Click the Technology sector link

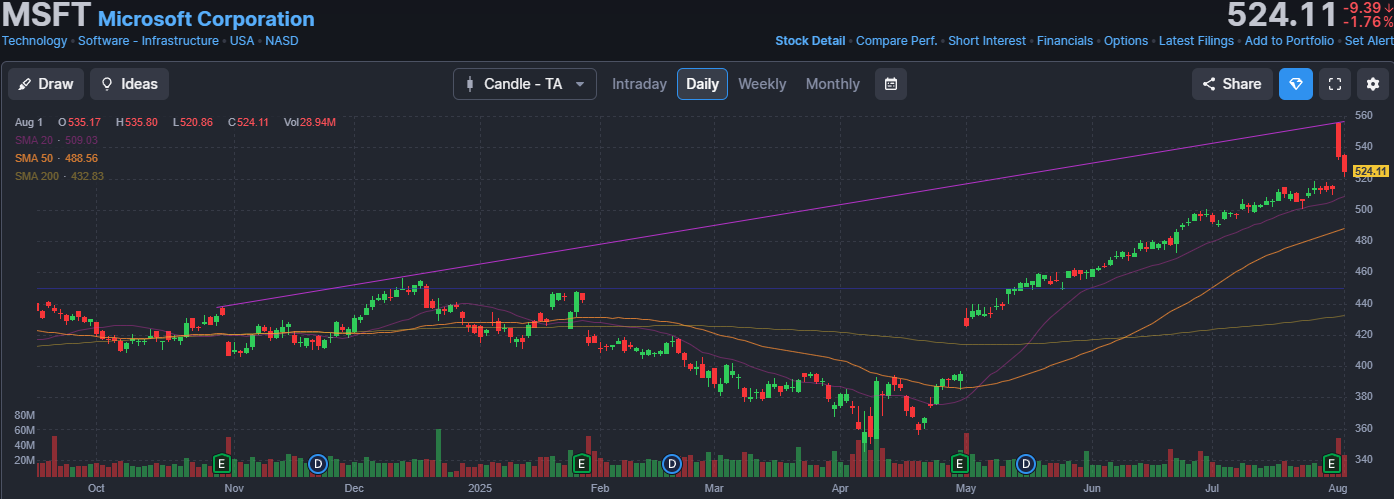[34, 41]
